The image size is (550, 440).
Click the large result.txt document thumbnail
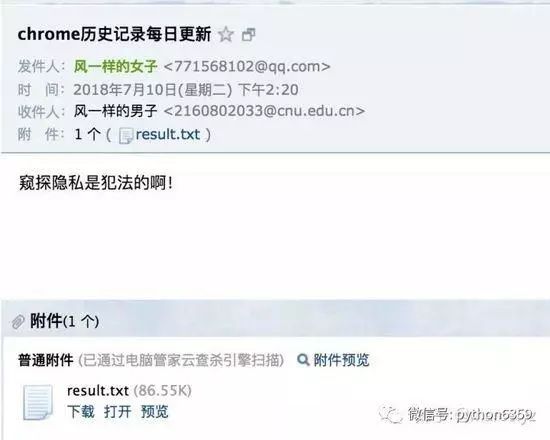tap(38, 402)
